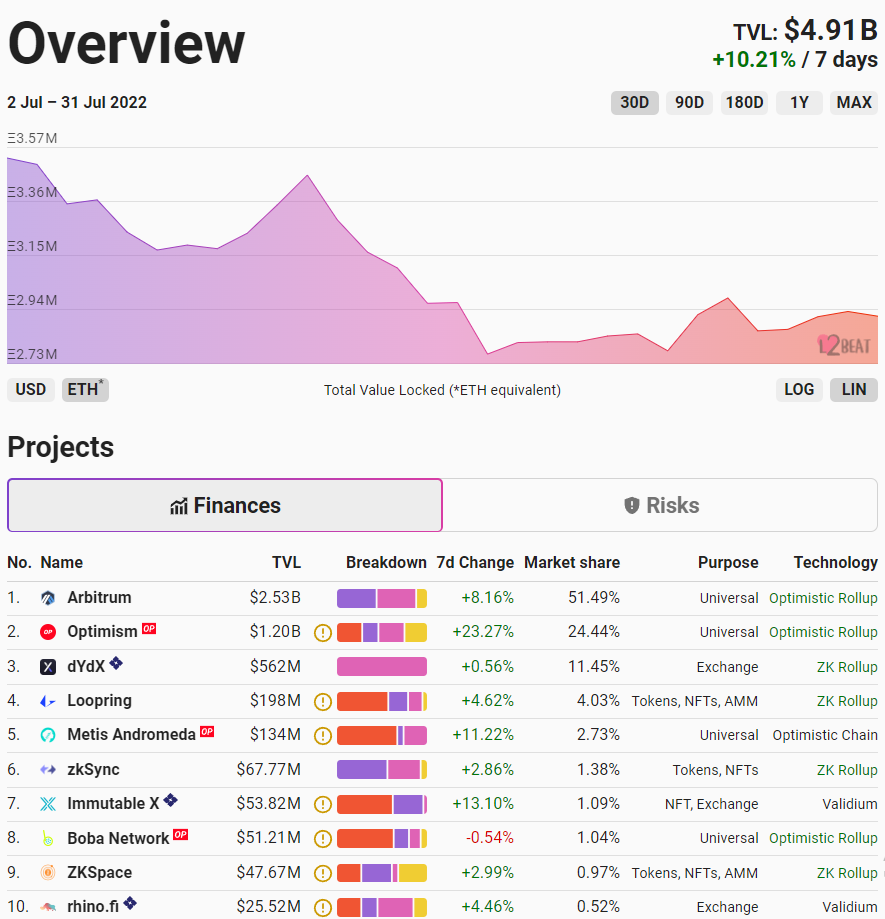Click the peak on the TVL chart

pyautogui.click(x=306, y=175)
